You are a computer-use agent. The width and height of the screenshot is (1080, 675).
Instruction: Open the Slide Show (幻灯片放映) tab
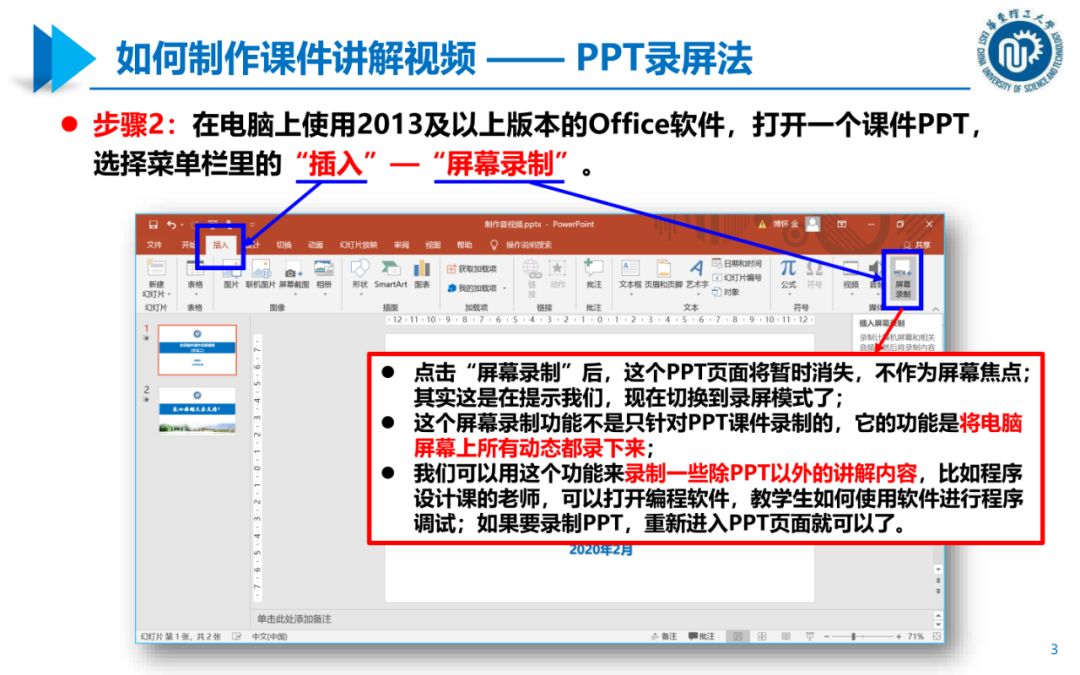(x=358, y=245)
